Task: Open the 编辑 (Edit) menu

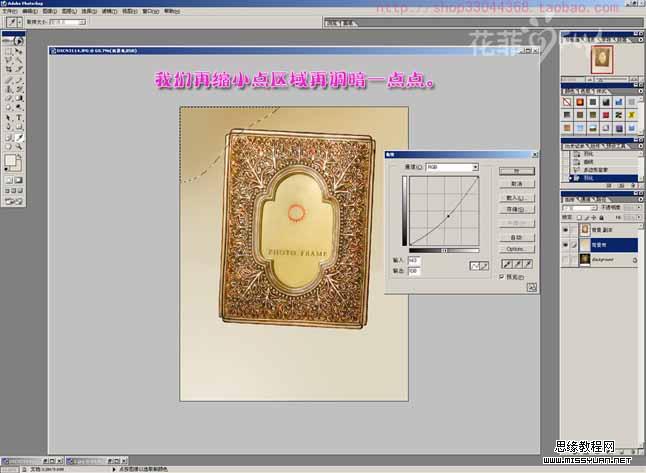Action: (30, 11)
